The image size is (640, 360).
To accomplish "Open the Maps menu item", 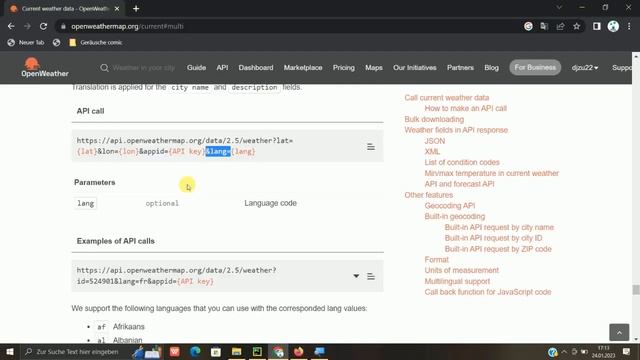I will pos(374,68).
